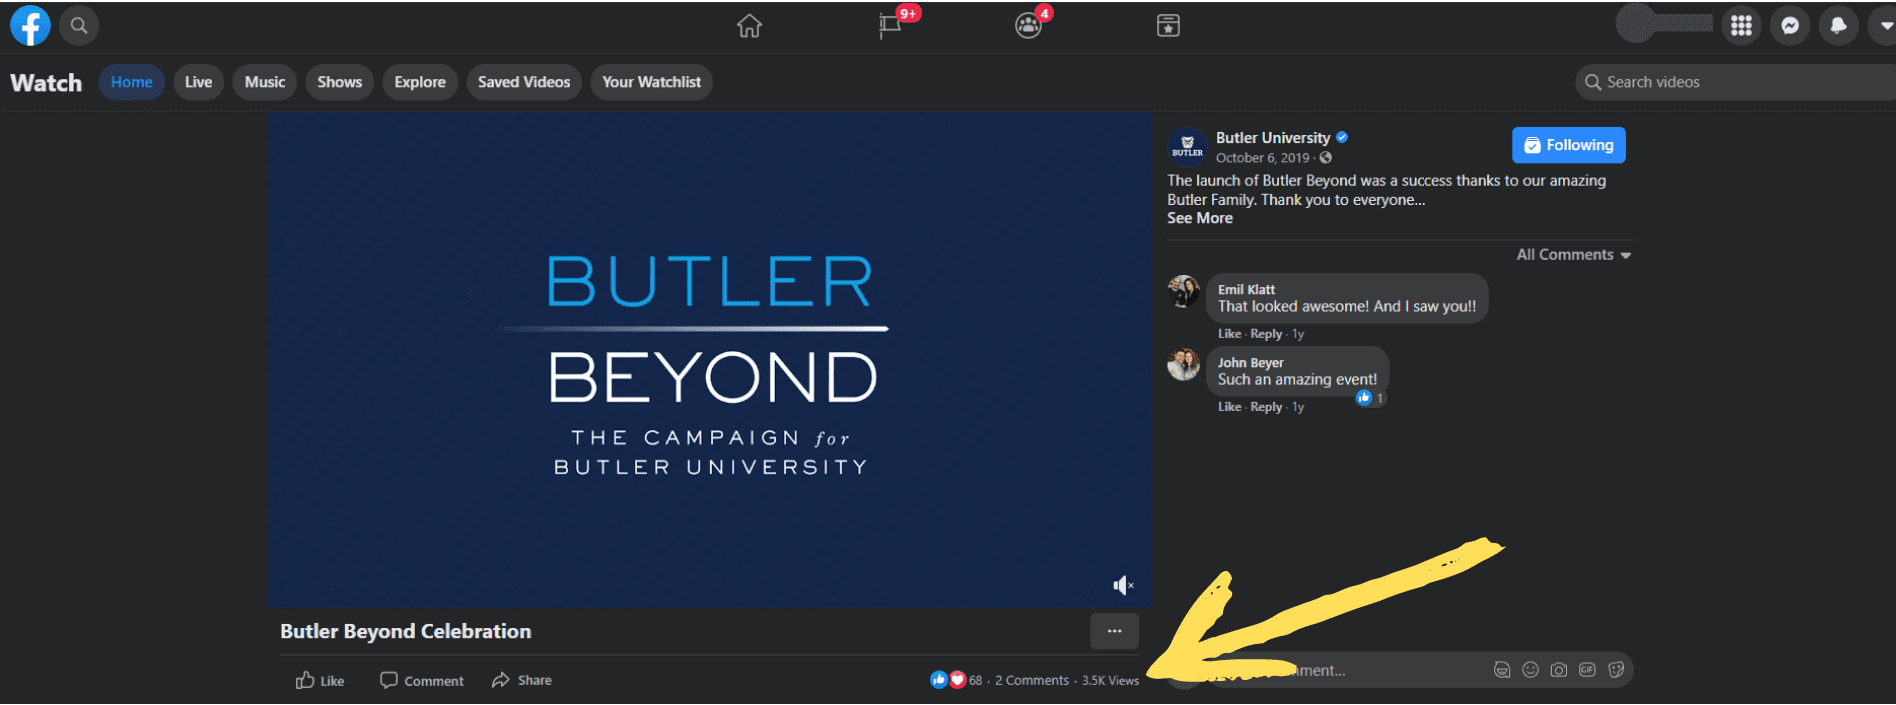Open the October 6, 2019 post date
Image resolution: width=1896 pixels, height=705 pixels.
tap(1262, 158)
